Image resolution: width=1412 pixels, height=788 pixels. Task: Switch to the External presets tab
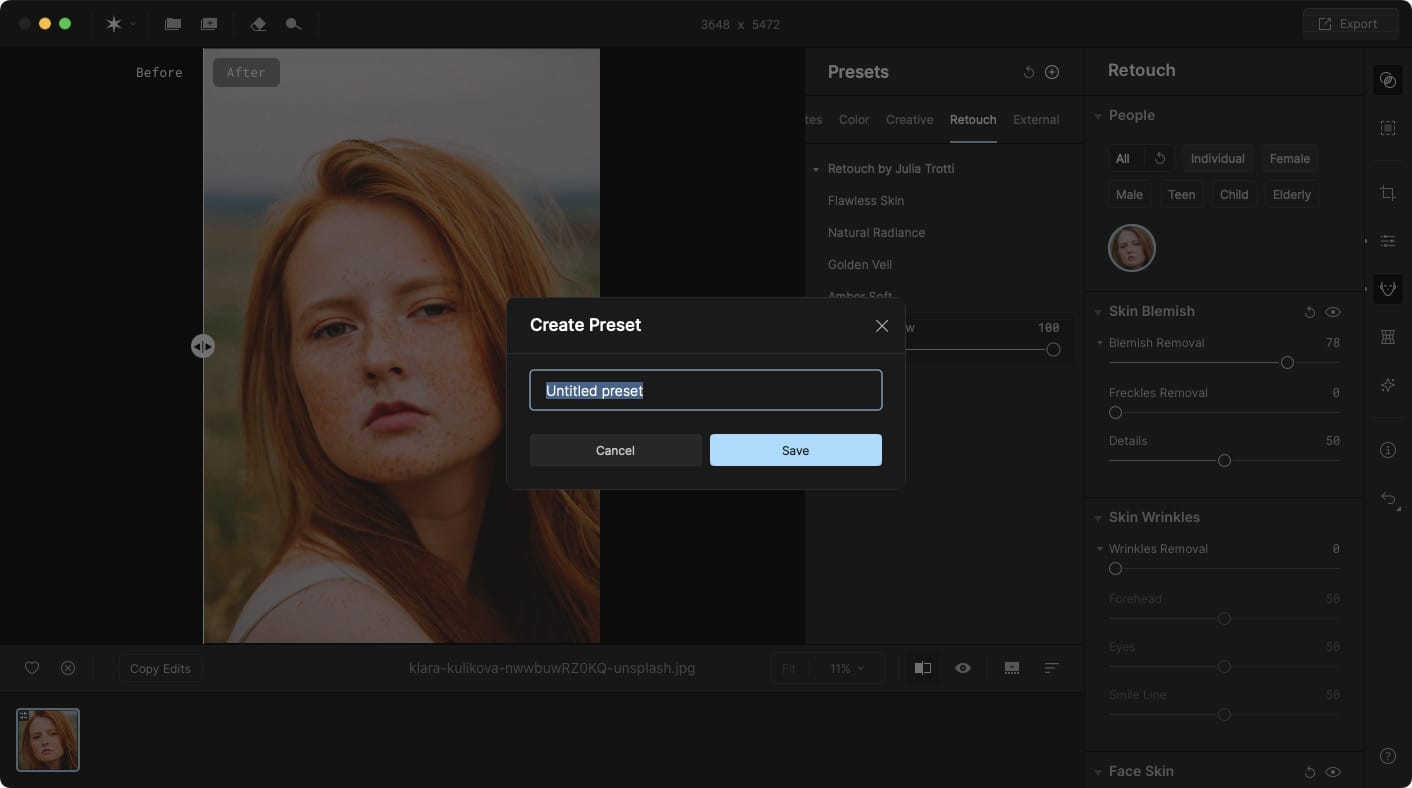pyautogui.click(x=1036, y=120)
